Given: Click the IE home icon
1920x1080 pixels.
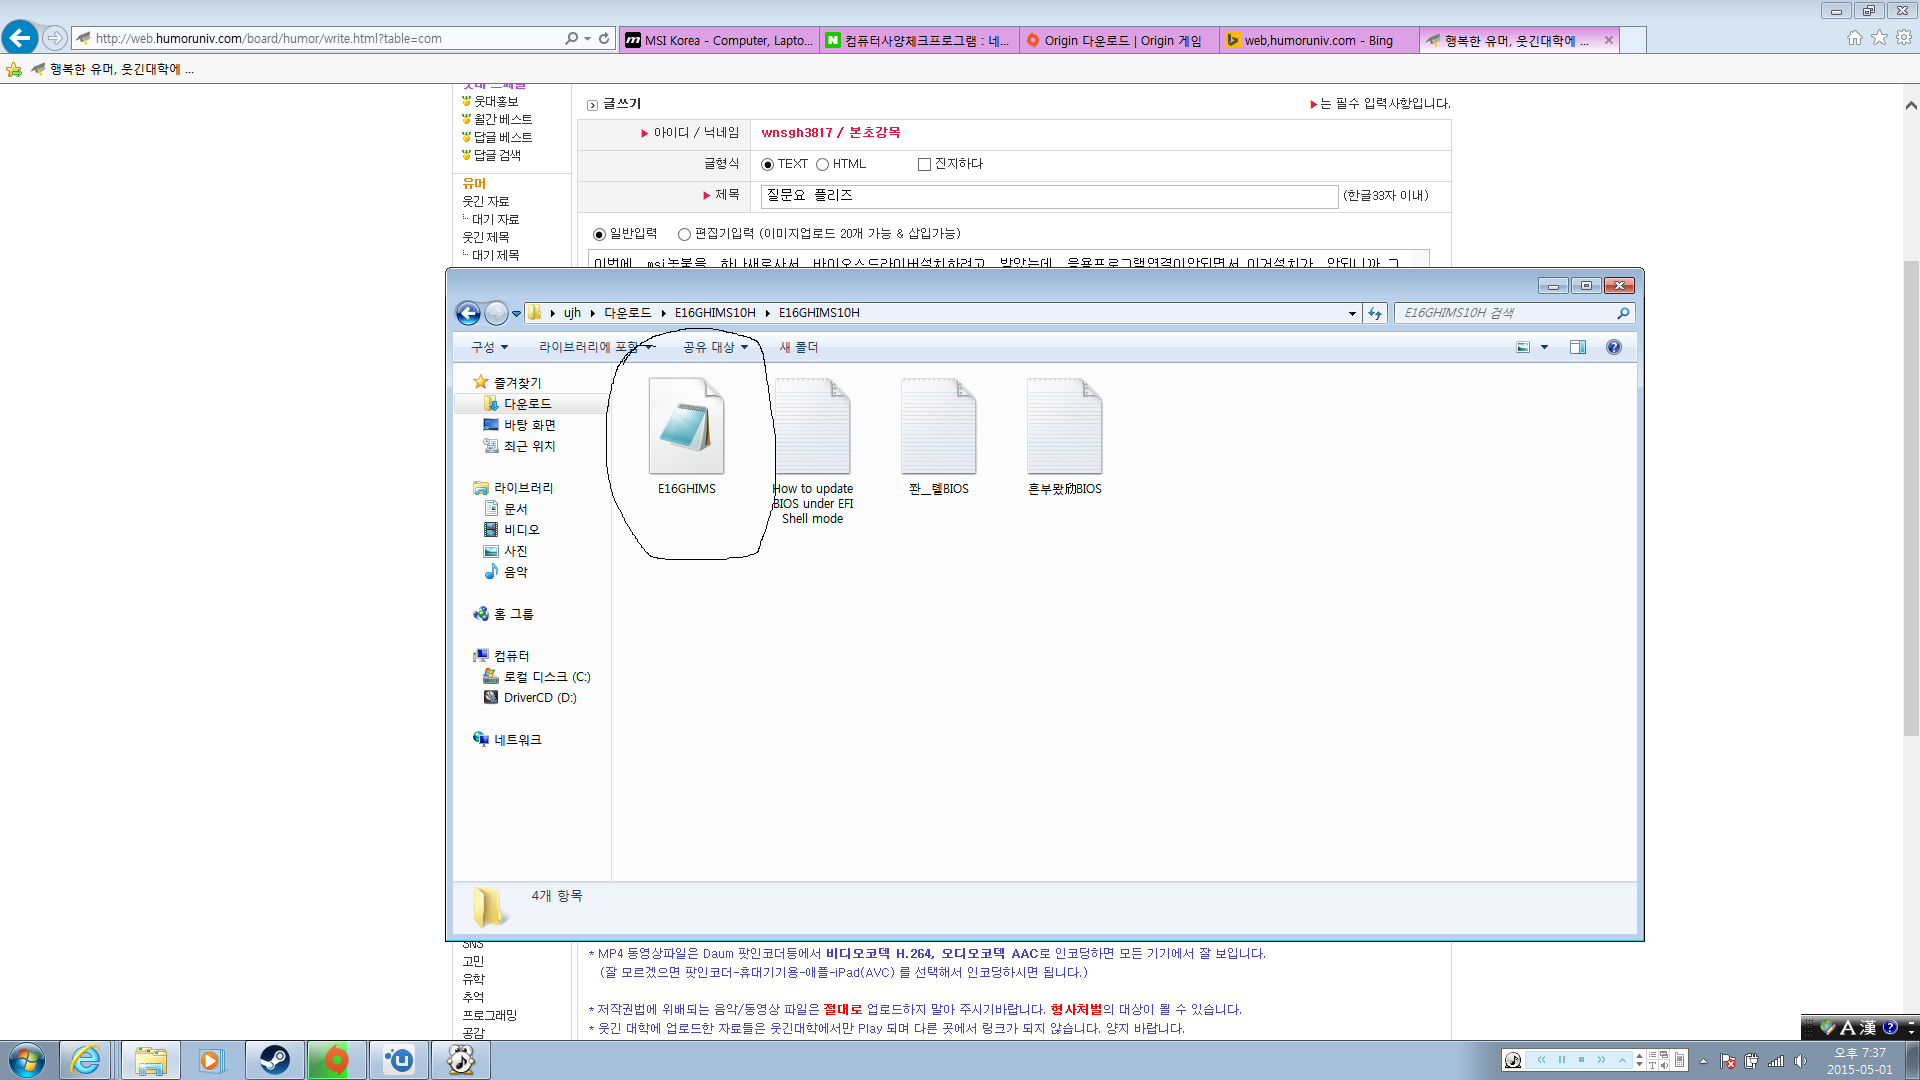Looking at the screenshot, I should [1854, 38].
